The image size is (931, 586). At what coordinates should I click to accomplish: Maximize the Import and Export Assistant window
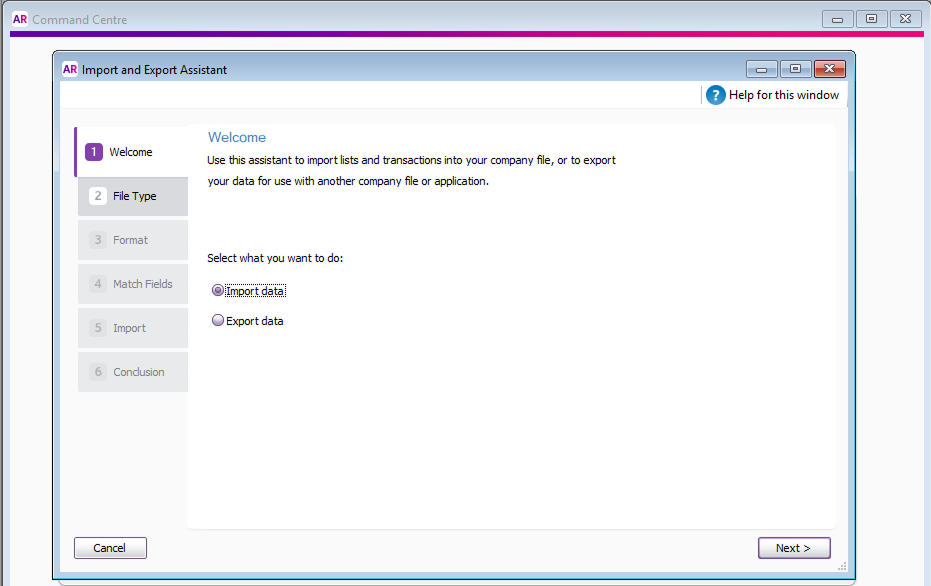click(795, 70)
